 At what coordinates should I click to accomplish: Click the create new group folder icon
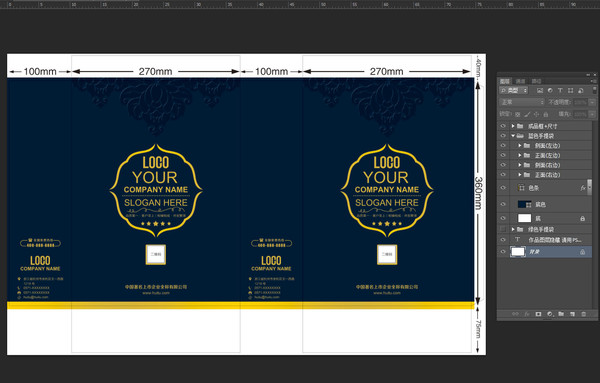561,314
